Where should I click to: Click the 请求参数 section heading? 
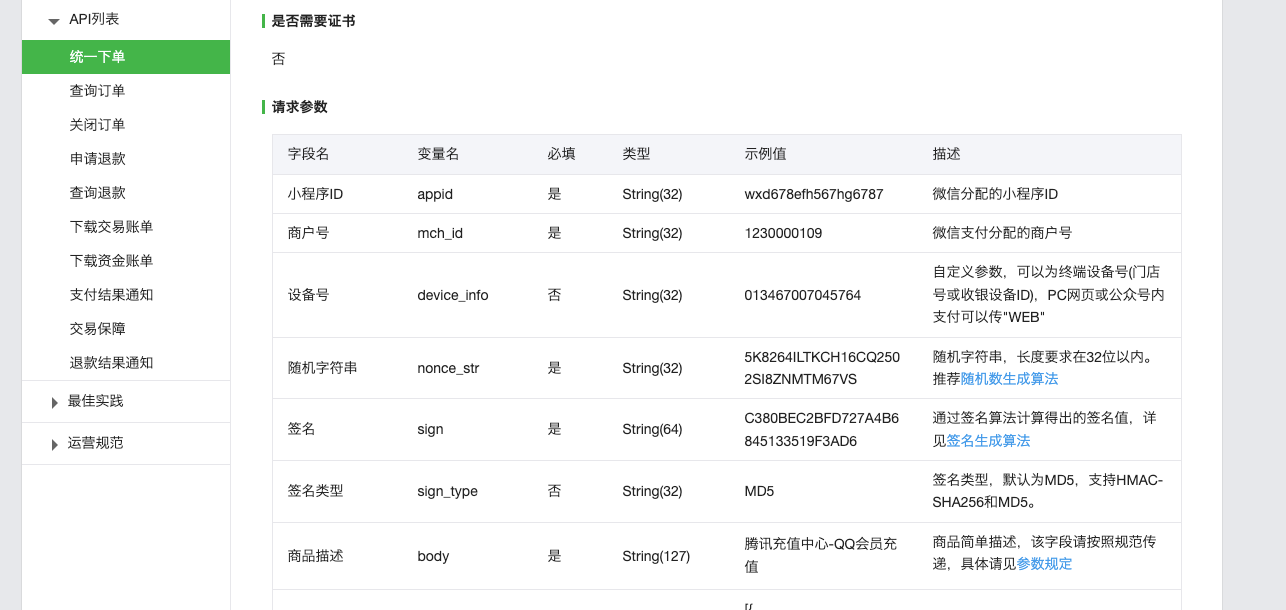[299, 107]
